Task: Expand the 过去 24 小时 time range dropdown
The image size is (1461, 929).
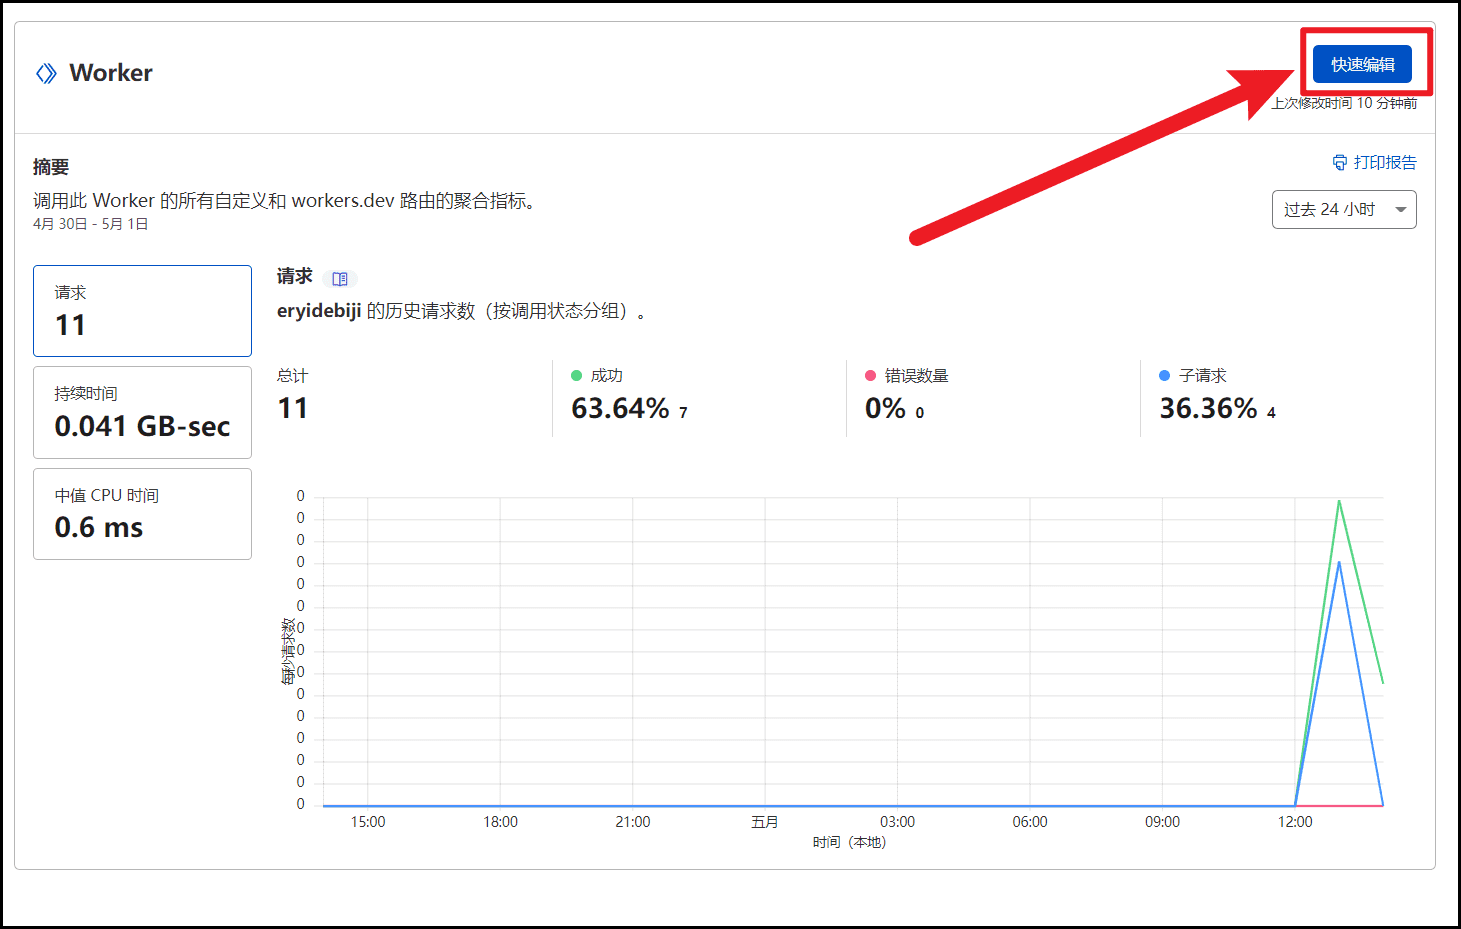Action: click(1344, 209)
